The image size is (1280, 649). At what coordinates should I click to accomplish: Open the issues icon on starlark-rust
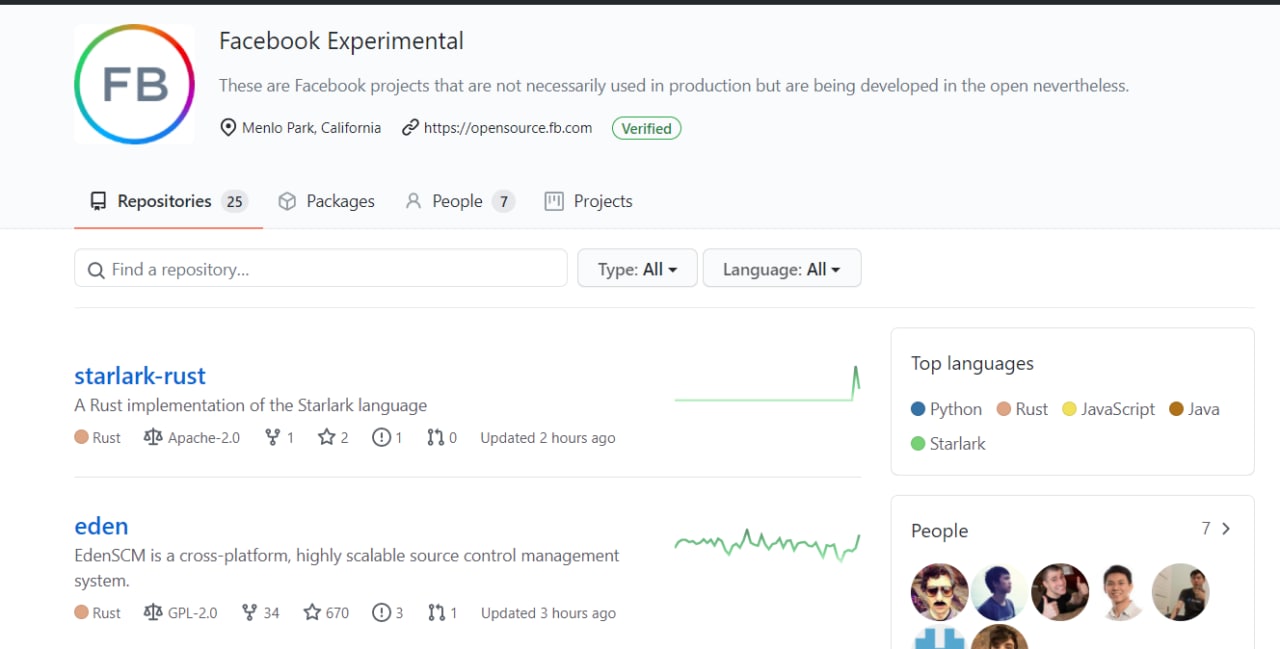(x=381, y=437)
